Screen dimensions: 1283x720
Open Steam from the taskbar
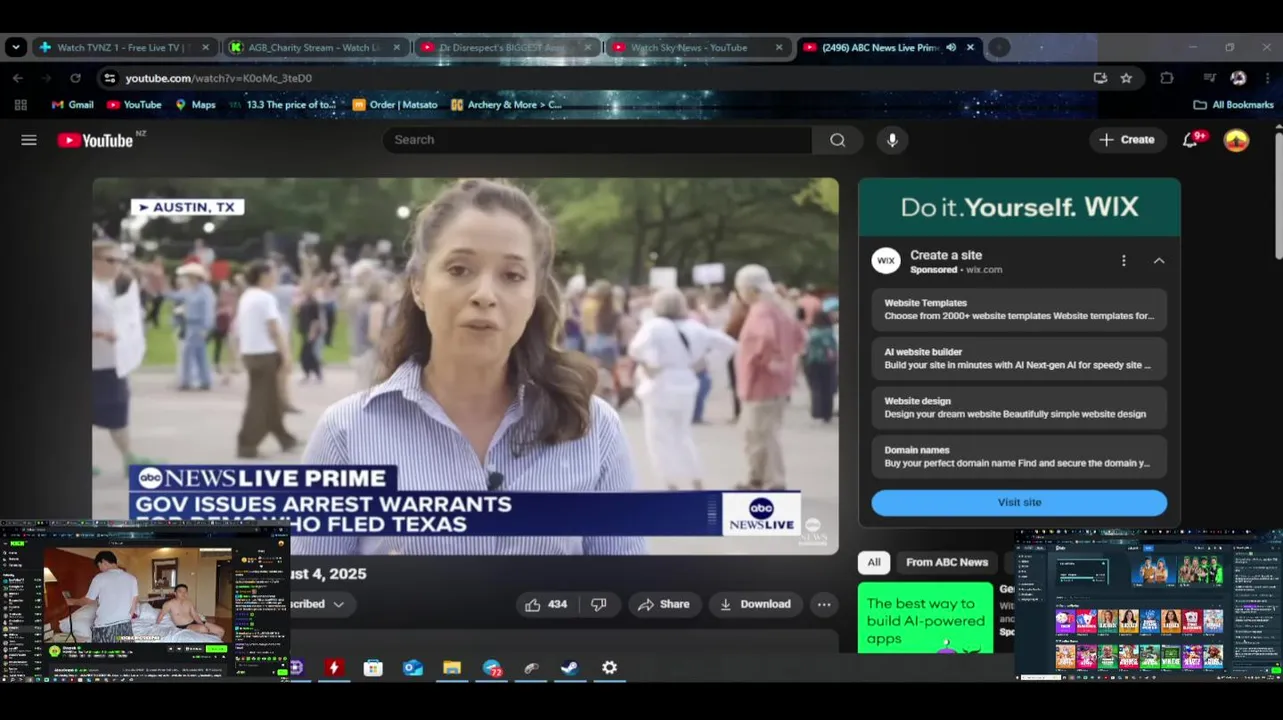click(x=569, y=668)
